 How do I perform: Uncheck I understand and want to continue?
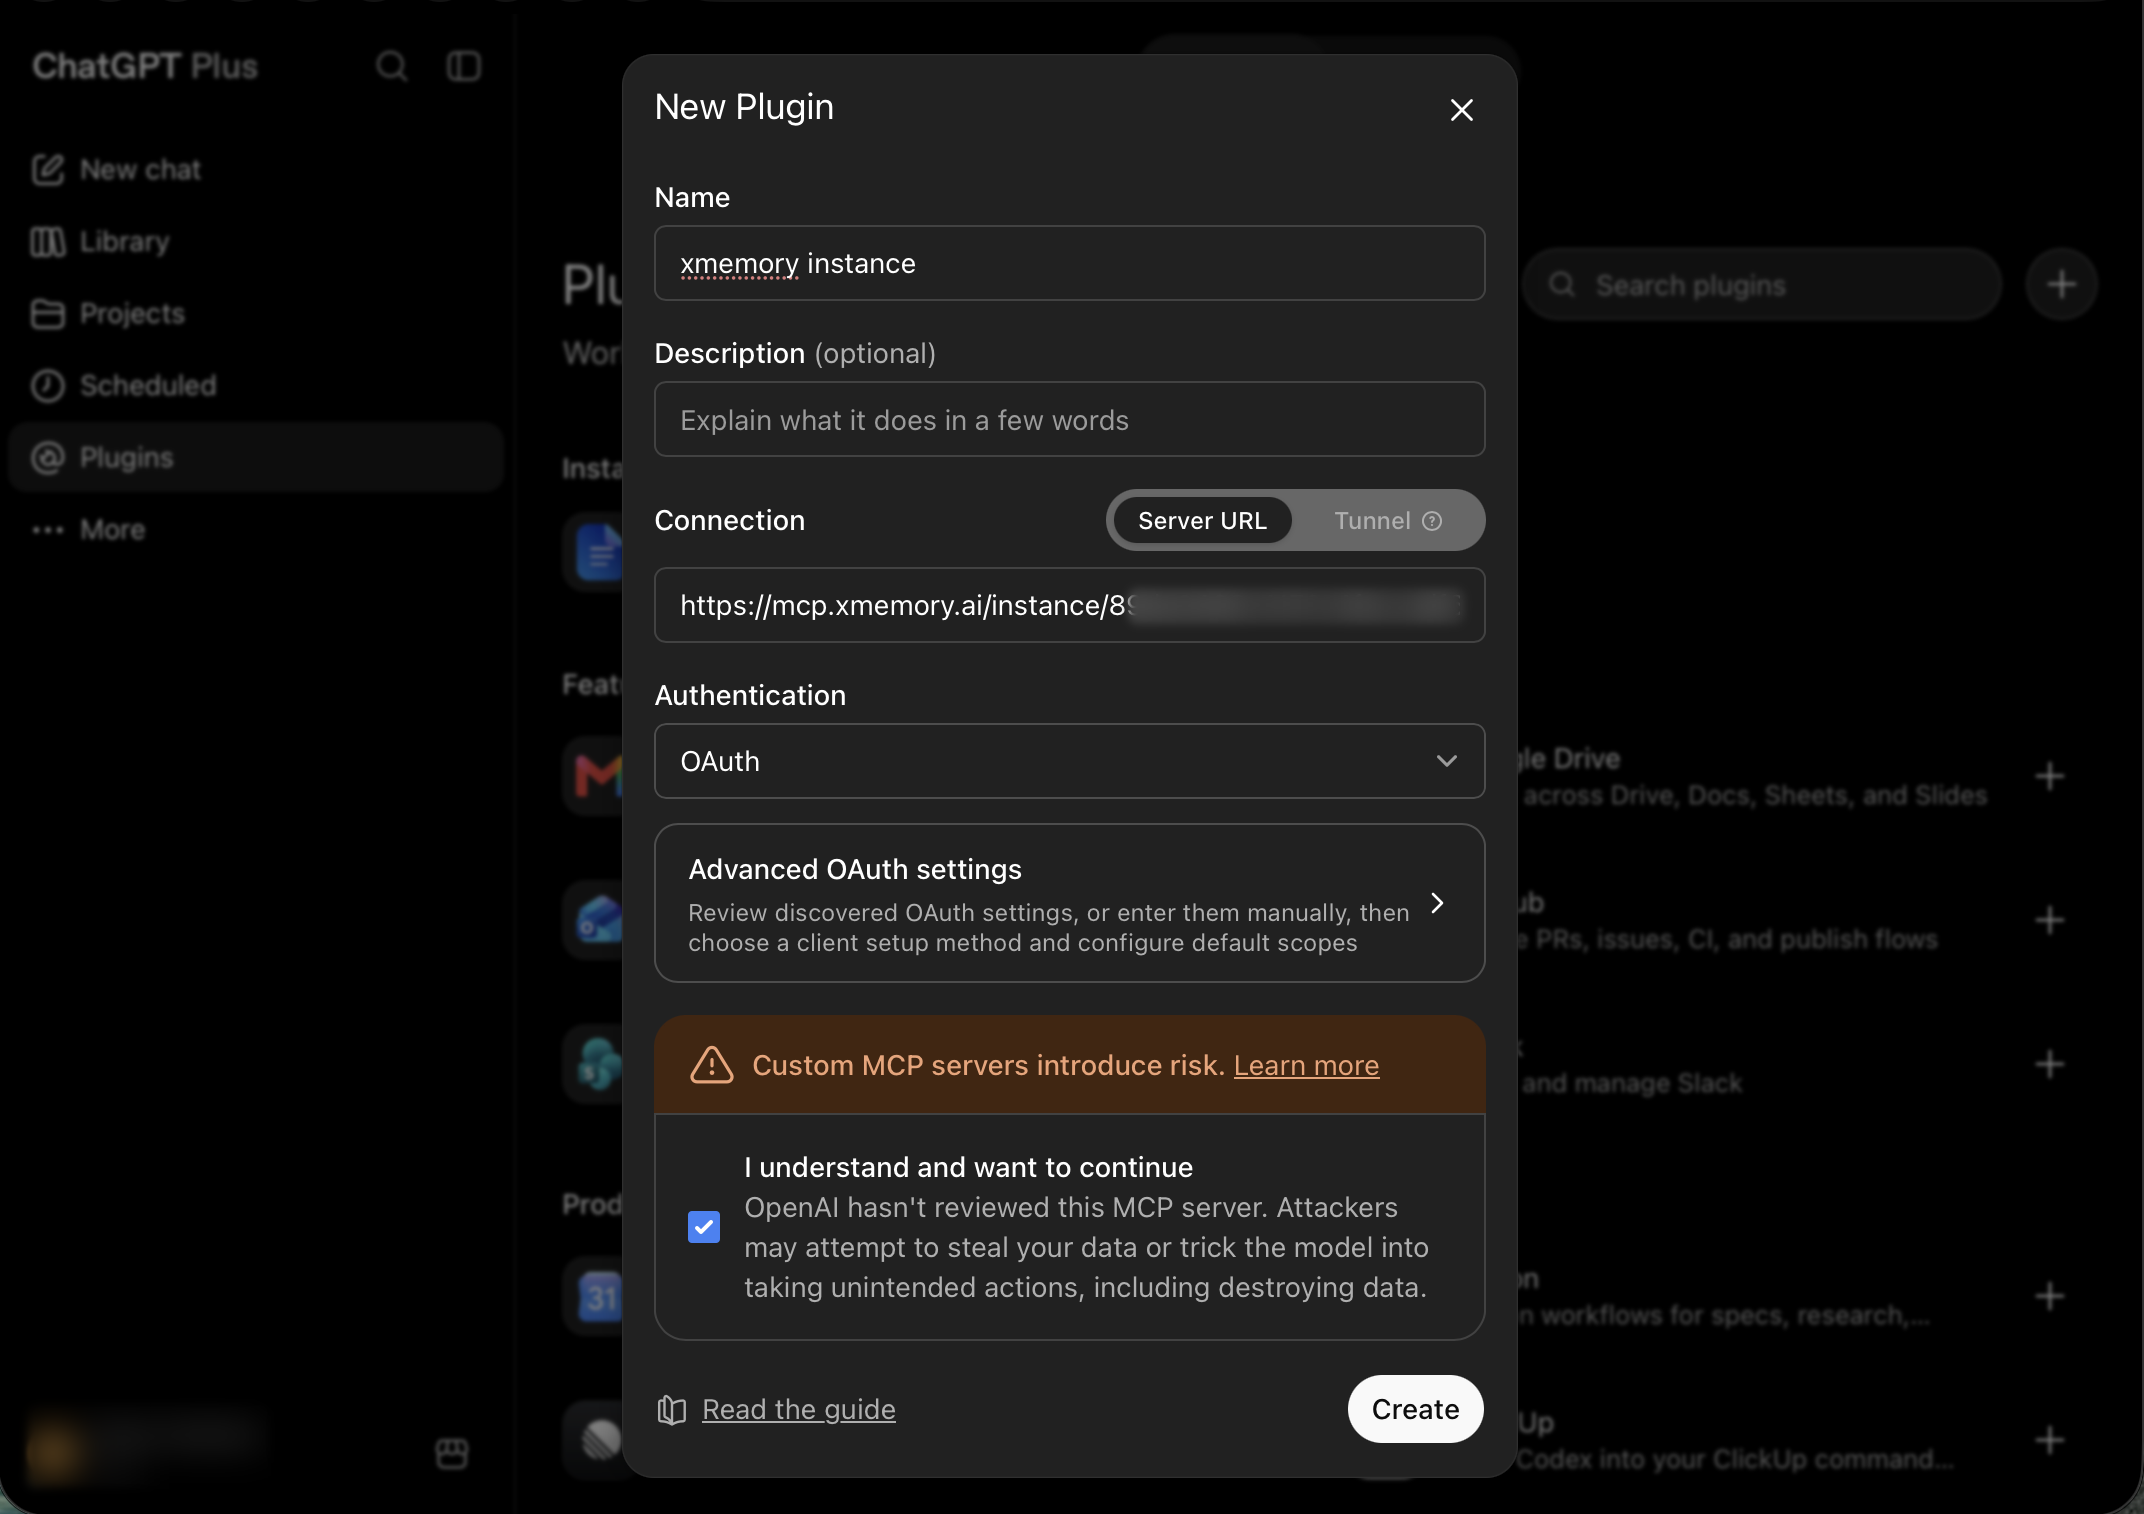[x=704, y=1227]
